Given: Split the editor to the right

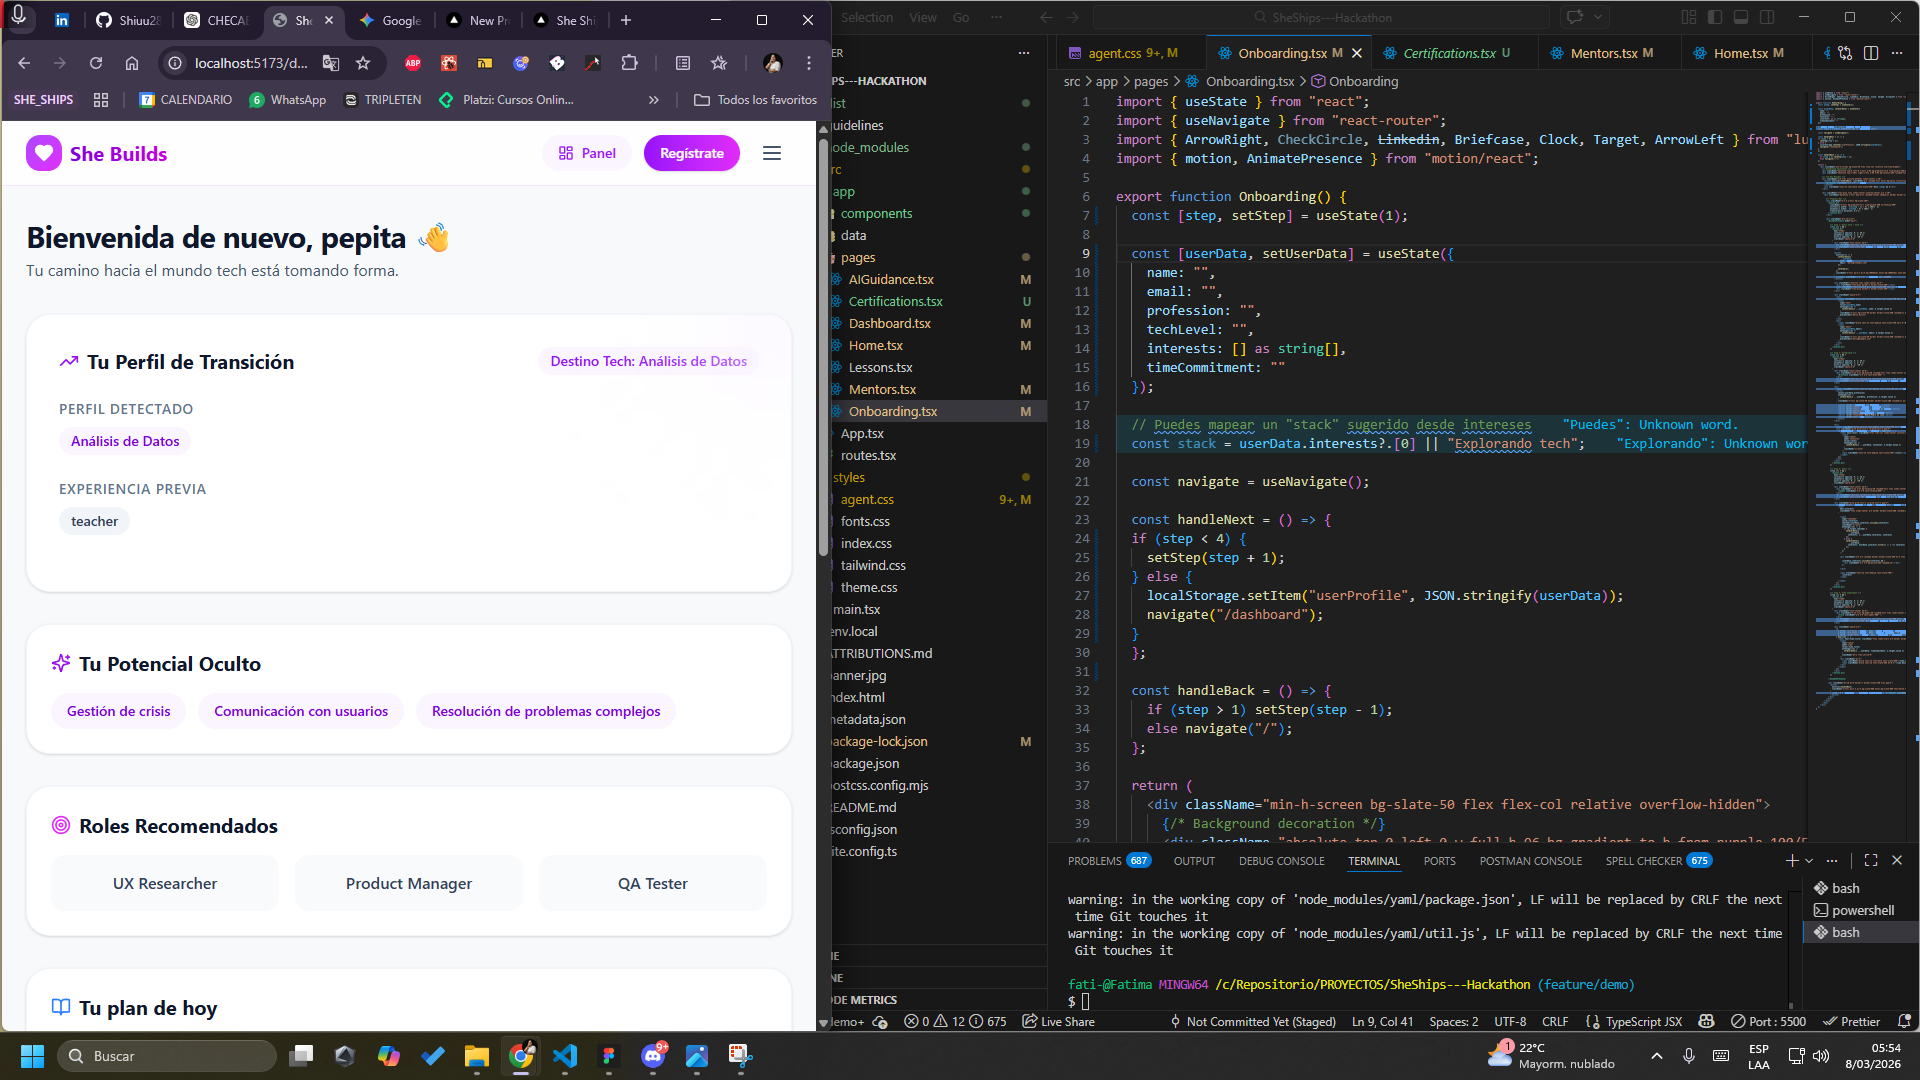Looking at the screenshot, I should [1871, 53].
